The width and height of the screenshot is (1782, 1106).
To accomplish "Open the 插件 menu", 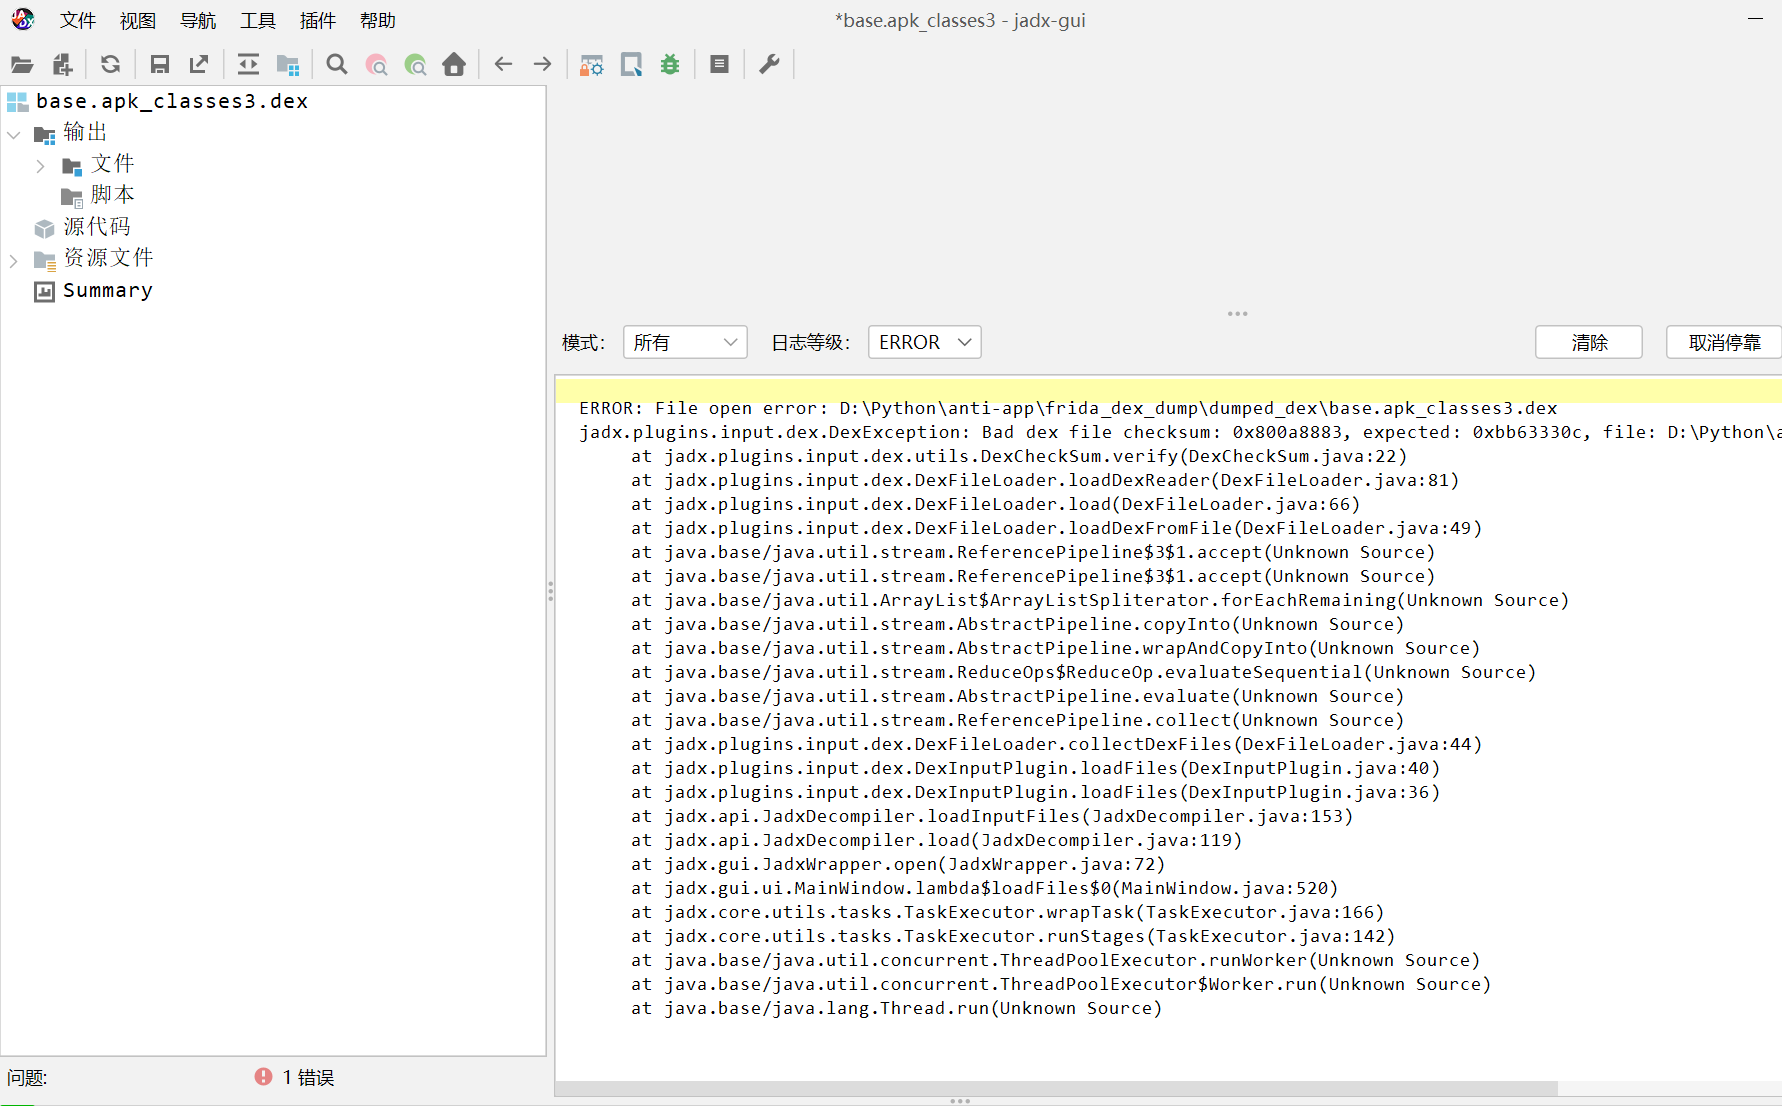I will (x=318, y=21).
